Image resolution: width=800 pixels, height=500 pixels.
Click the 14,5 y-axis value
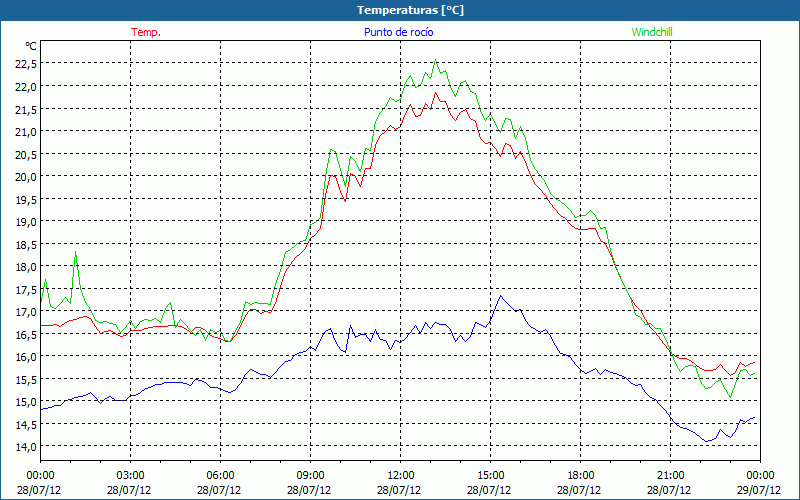pyautogui.click(x=27, y=424)
